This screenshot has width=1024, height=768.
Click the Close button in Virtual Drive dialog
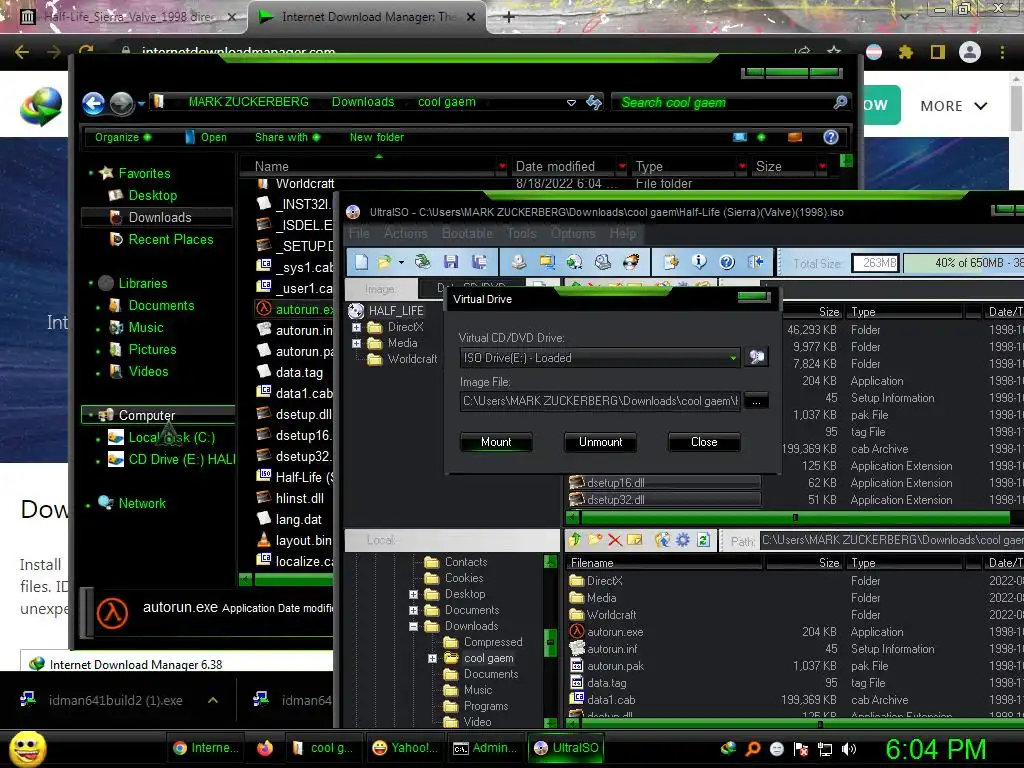click(704, 442)
